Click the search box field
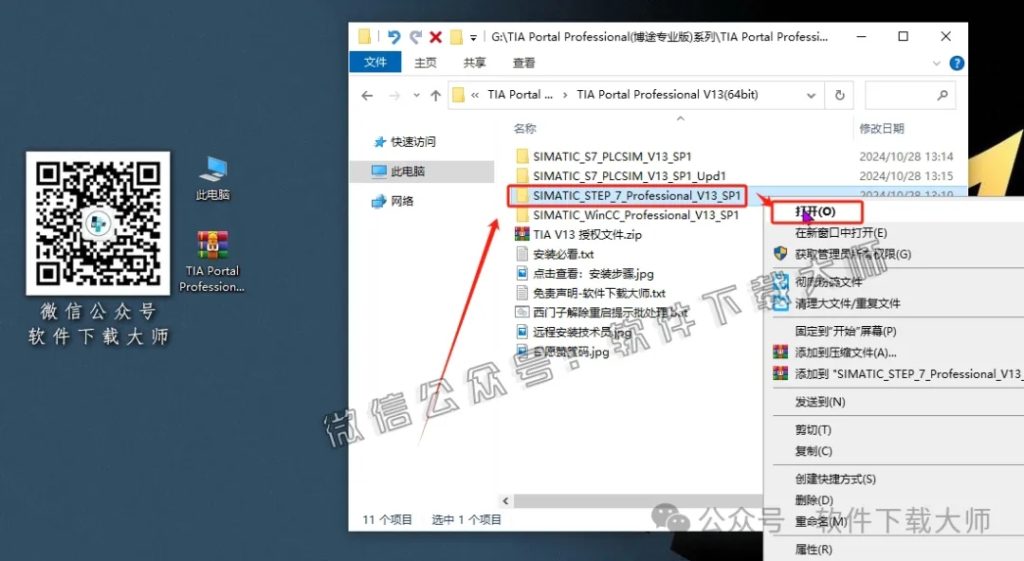1024x561 pixels. click(x=910, y=95)
